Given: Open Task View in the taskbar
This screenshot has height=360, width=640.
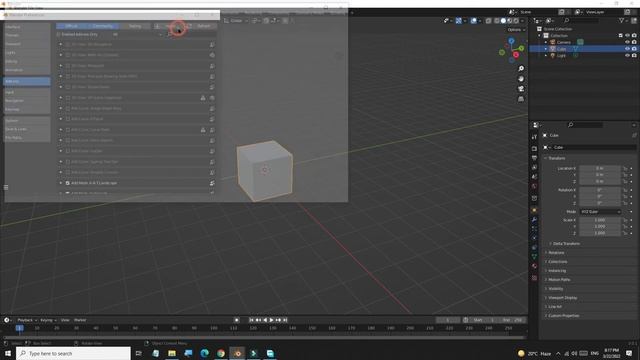Looking at the screenshot, I should pyautogui.click(x=139, y=353).
